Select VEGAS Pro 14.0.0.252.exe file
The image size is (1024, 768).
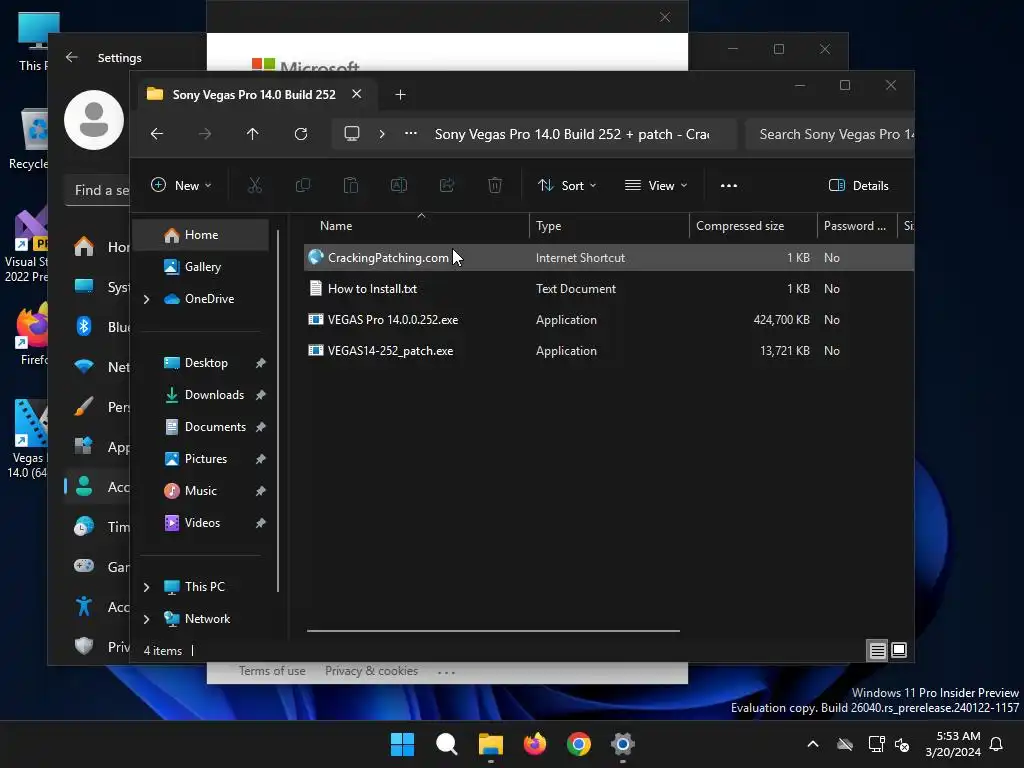click(609, 320)
